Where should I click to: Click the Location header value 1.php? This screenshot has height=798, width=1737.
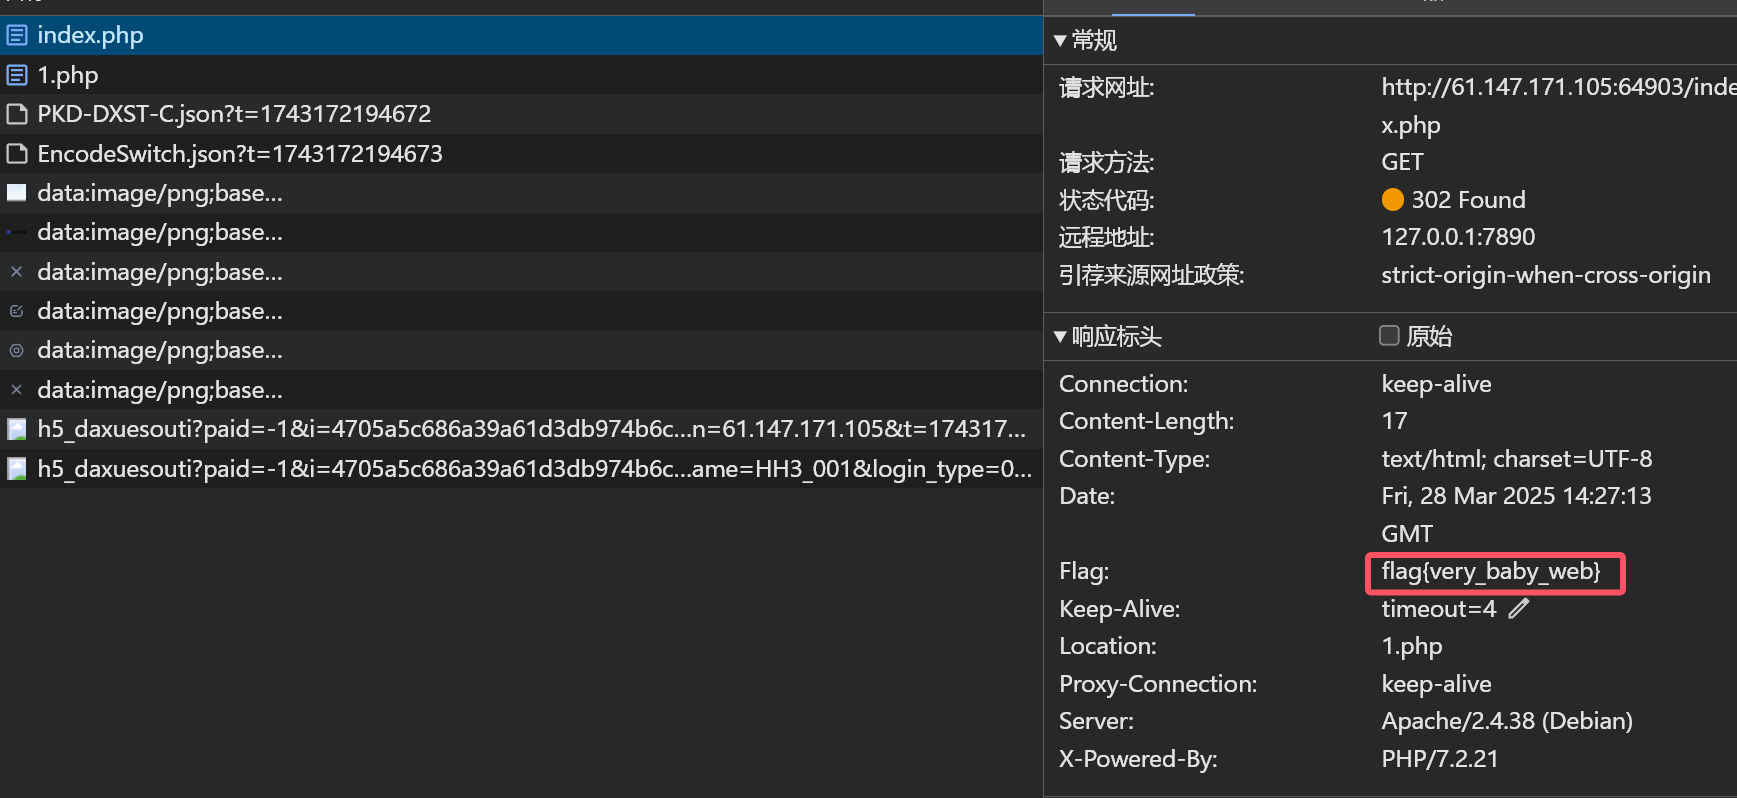pyautogui.click(x=1411, y=646)
